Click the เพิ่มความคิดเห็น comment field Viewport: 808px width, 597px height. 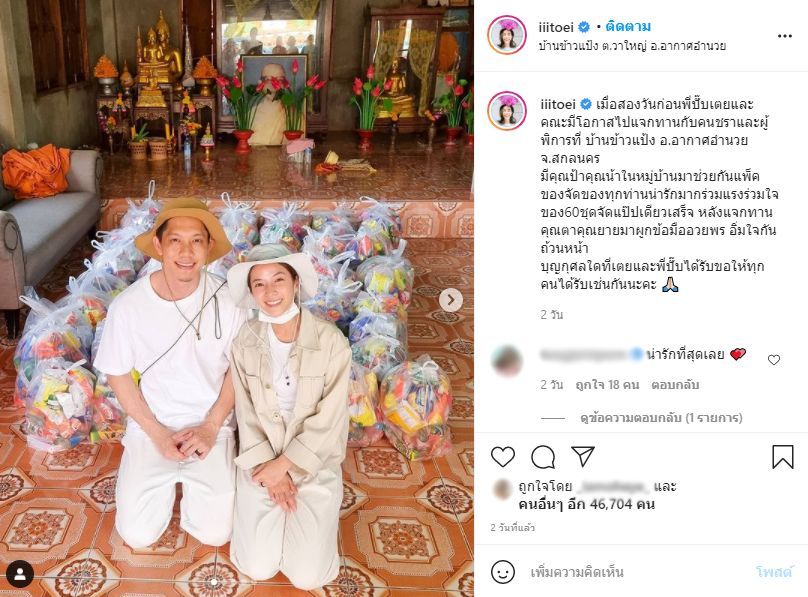click(x=635, y=572)
